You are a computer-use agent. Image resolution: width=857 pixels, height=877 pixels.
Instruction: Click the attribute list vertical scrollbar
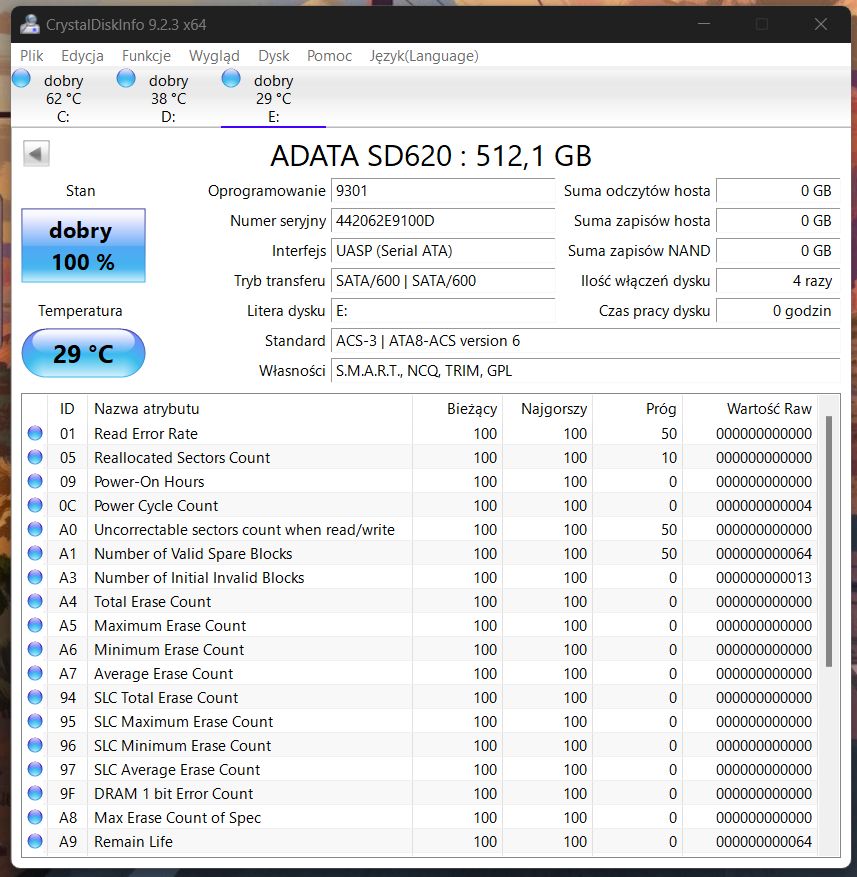828,541
